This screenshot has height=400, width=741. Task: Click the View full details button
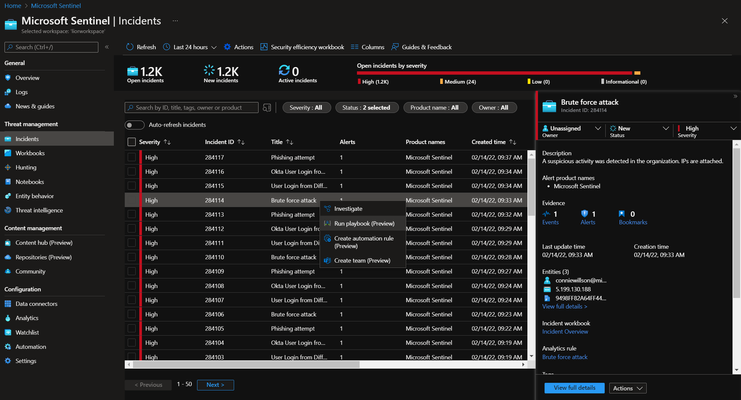(574, 388)
